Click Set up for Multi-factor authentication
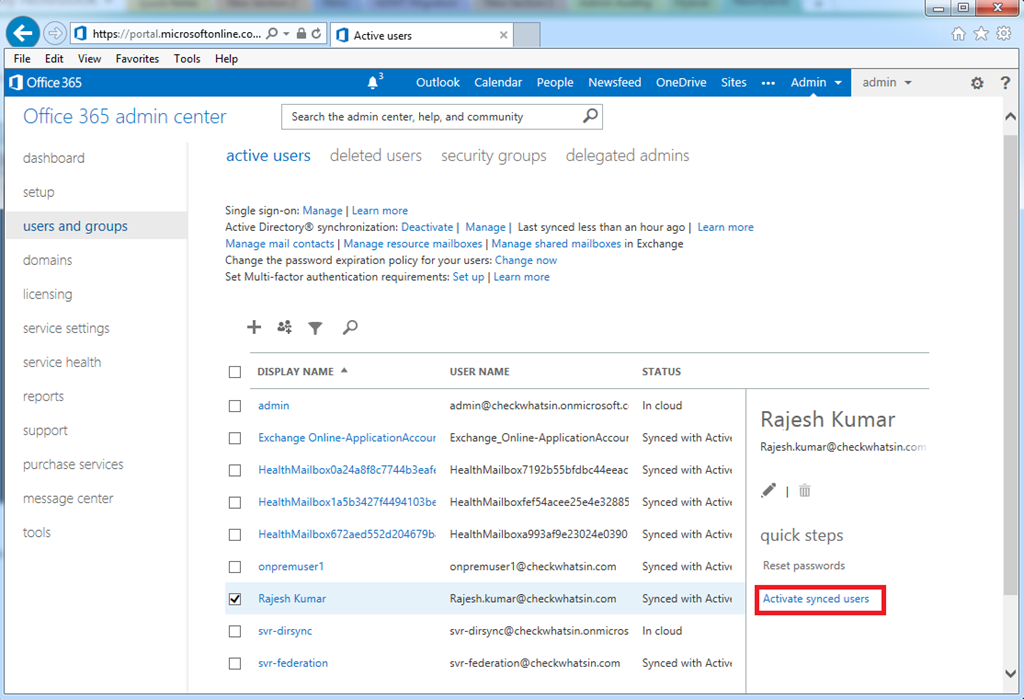This screenshot has width=1024, height=699. [468, 277]
